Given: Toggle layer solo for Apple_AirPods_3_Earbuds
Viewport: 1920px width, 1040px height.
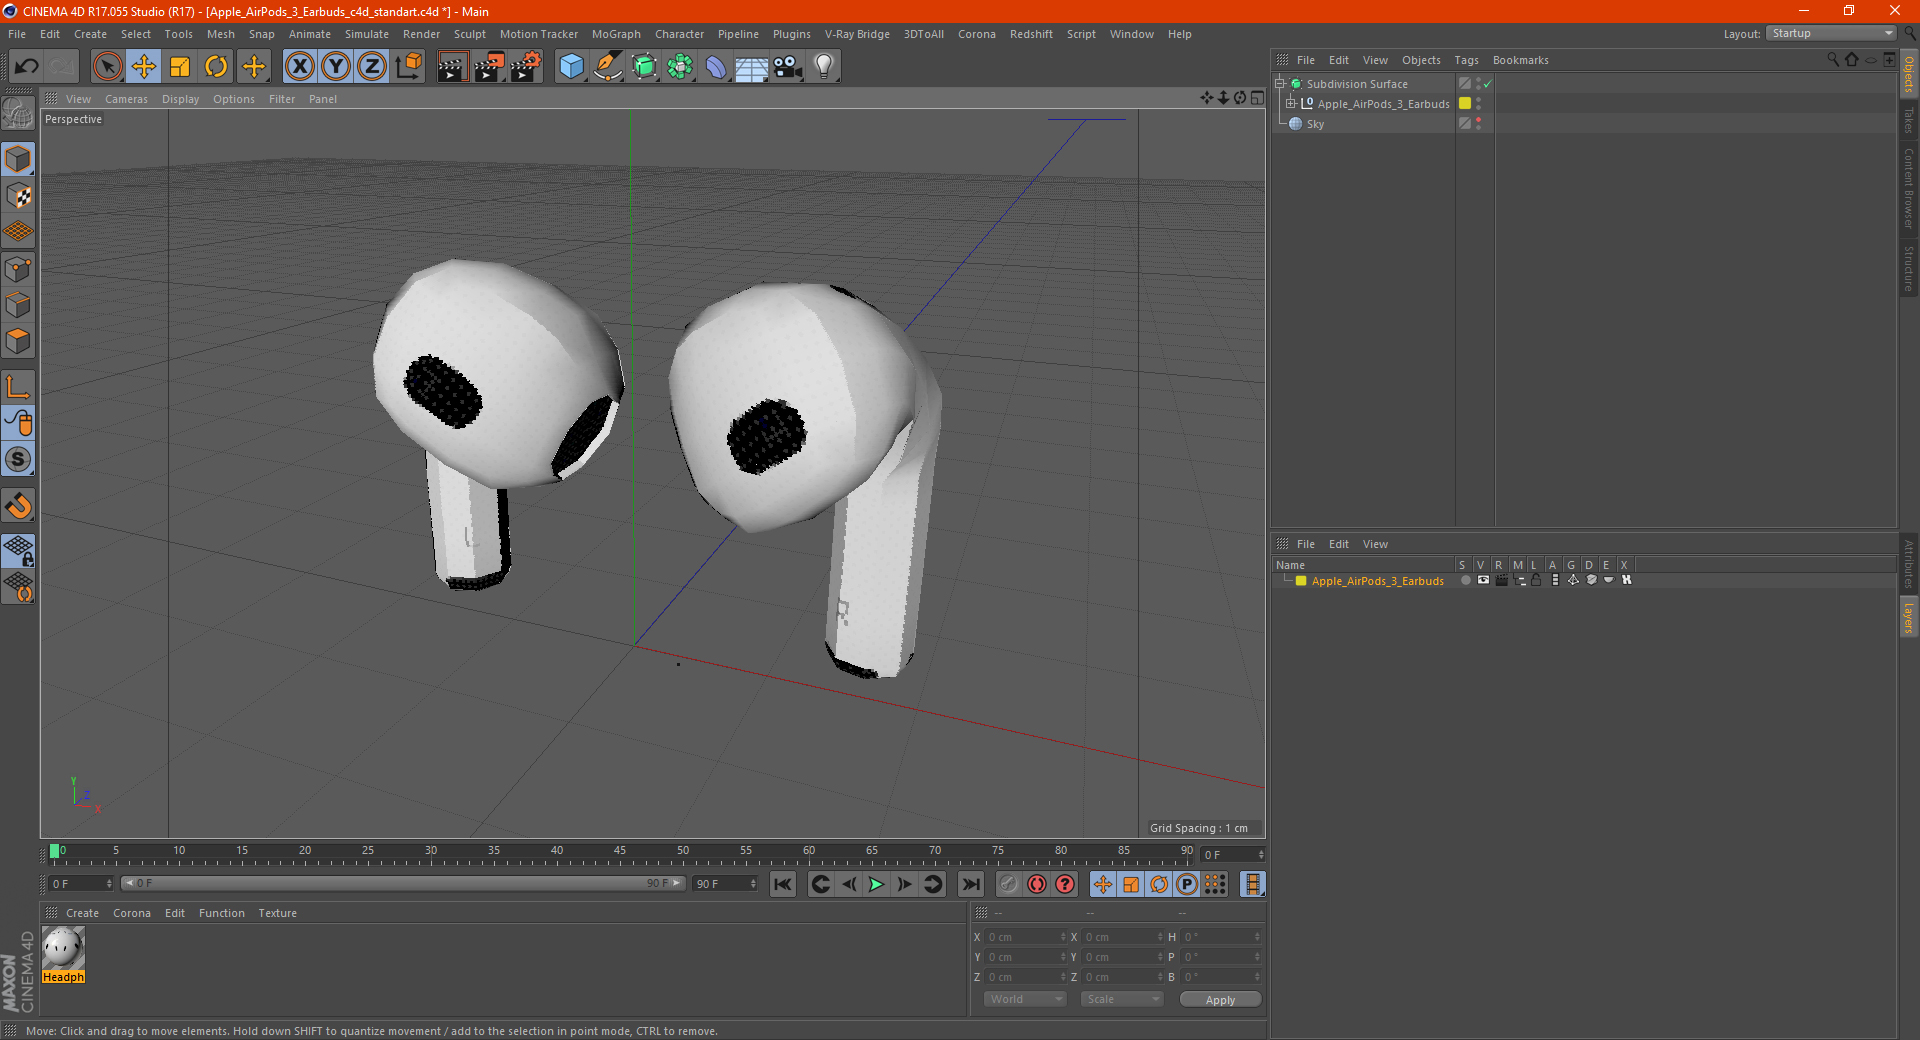Looking at the screenshot, I should pyautogui.click(x=1465, y=581).
